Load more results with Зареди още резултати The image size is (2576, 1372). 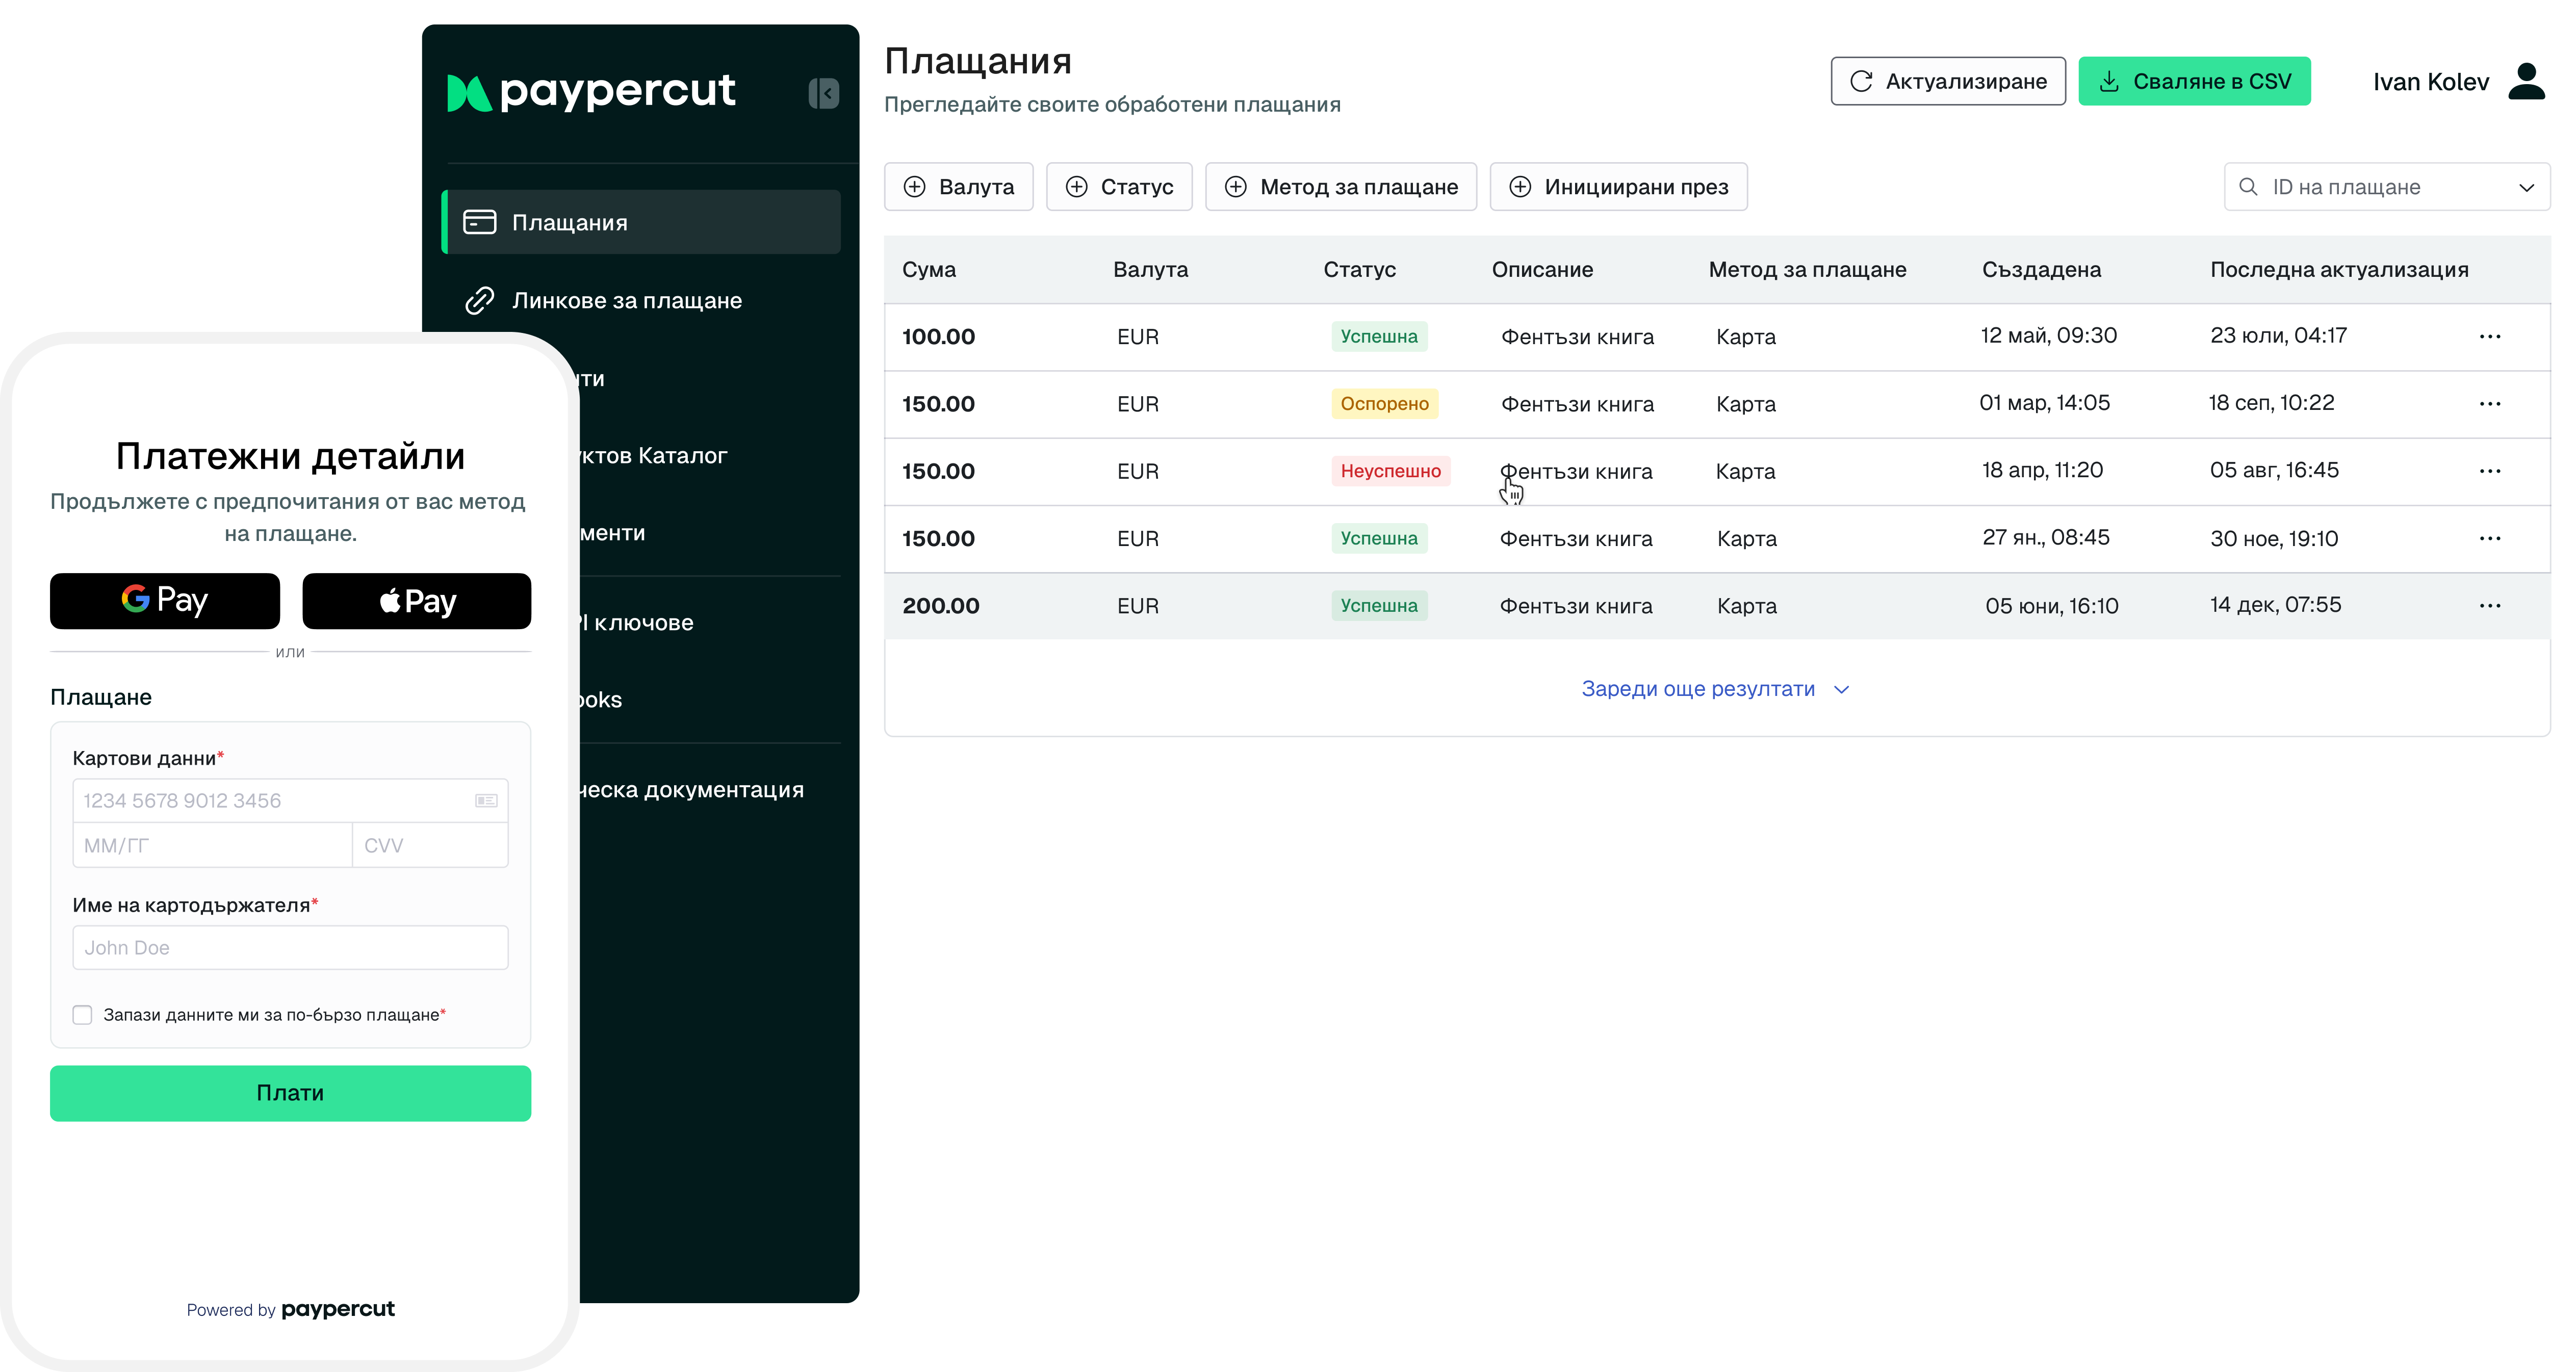[x=1716, y=689]
